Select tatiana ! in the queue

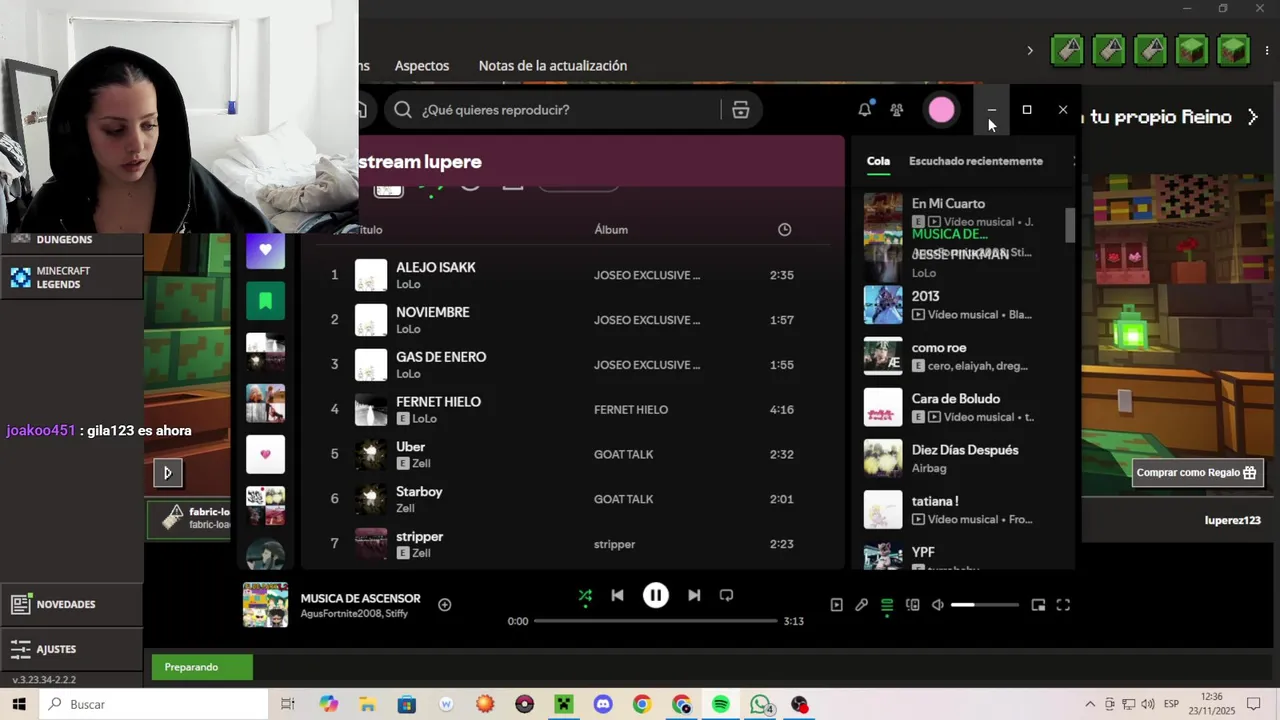click(961, 510)
